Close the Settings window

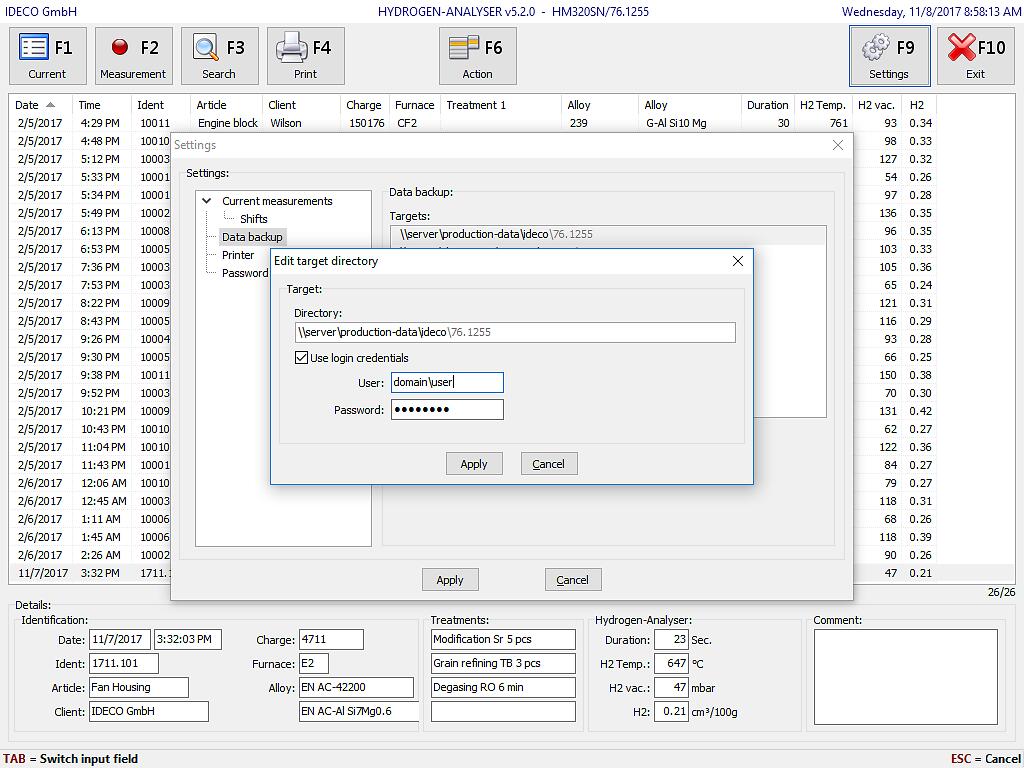tap(838, 145)
